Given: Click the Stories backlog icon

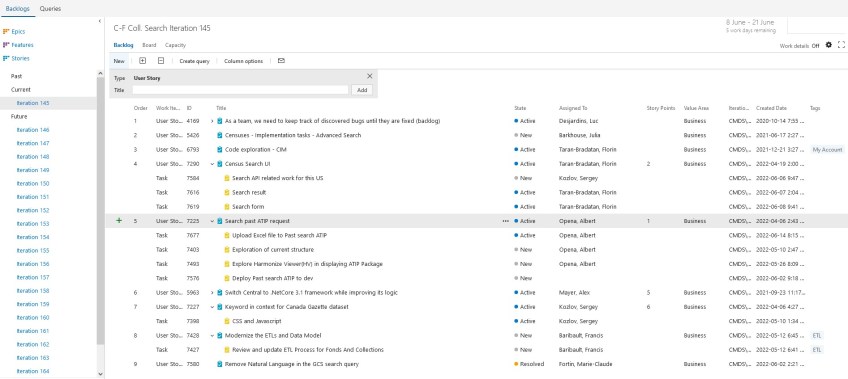Looking at the screenshot, I should [6, 58].
